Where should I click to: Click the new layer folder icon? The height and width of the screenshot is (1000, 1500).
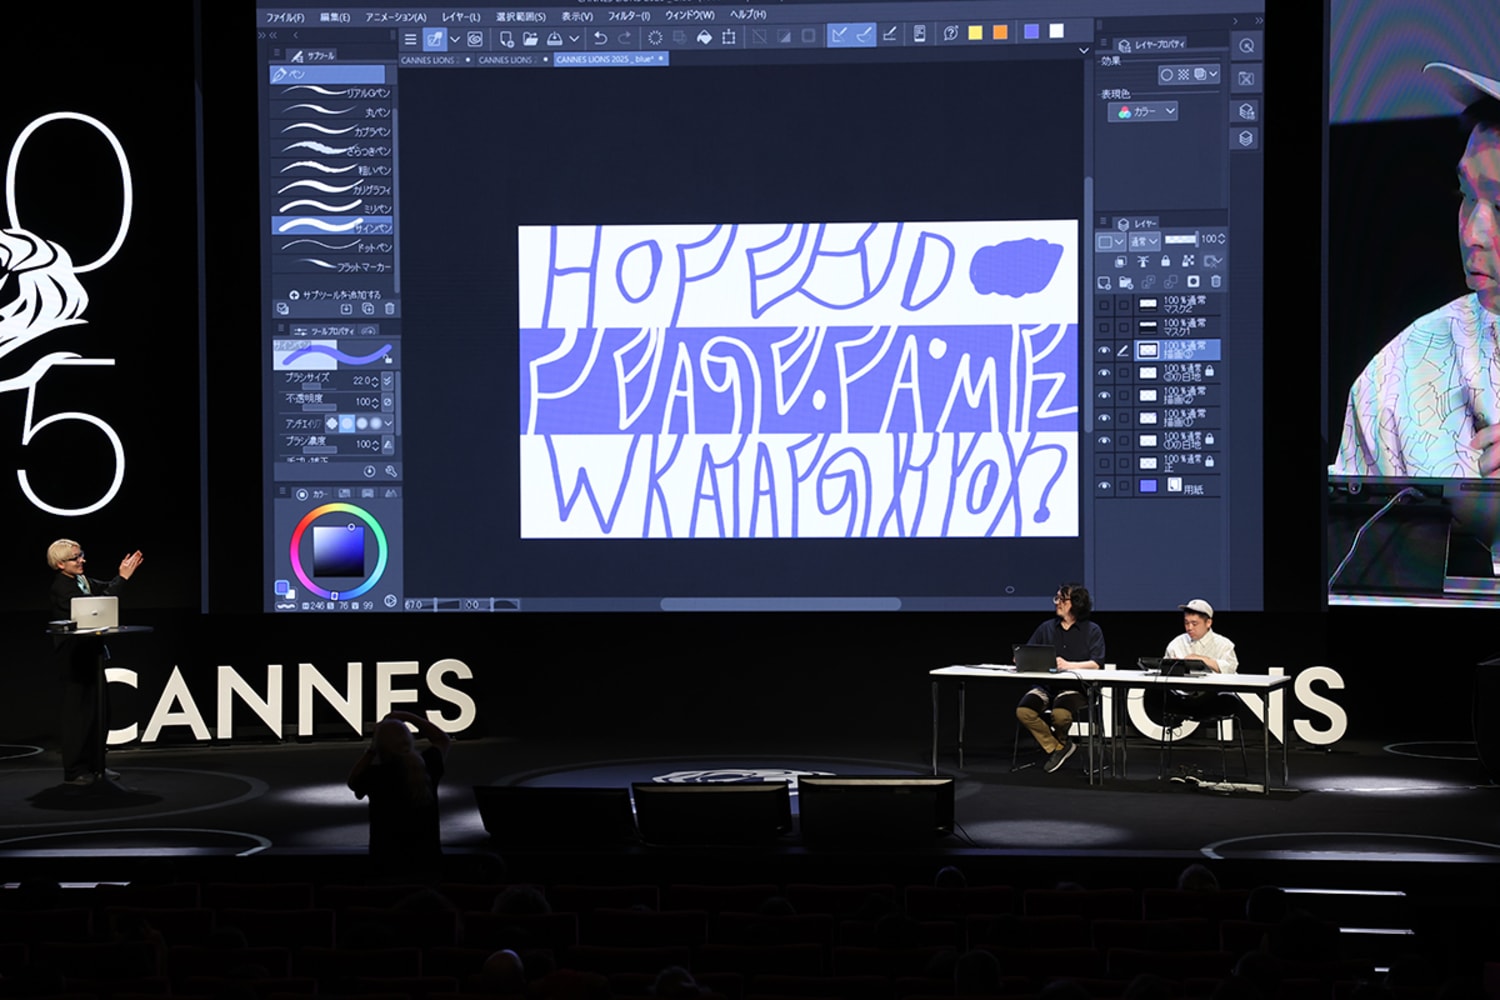point(1127,283)
